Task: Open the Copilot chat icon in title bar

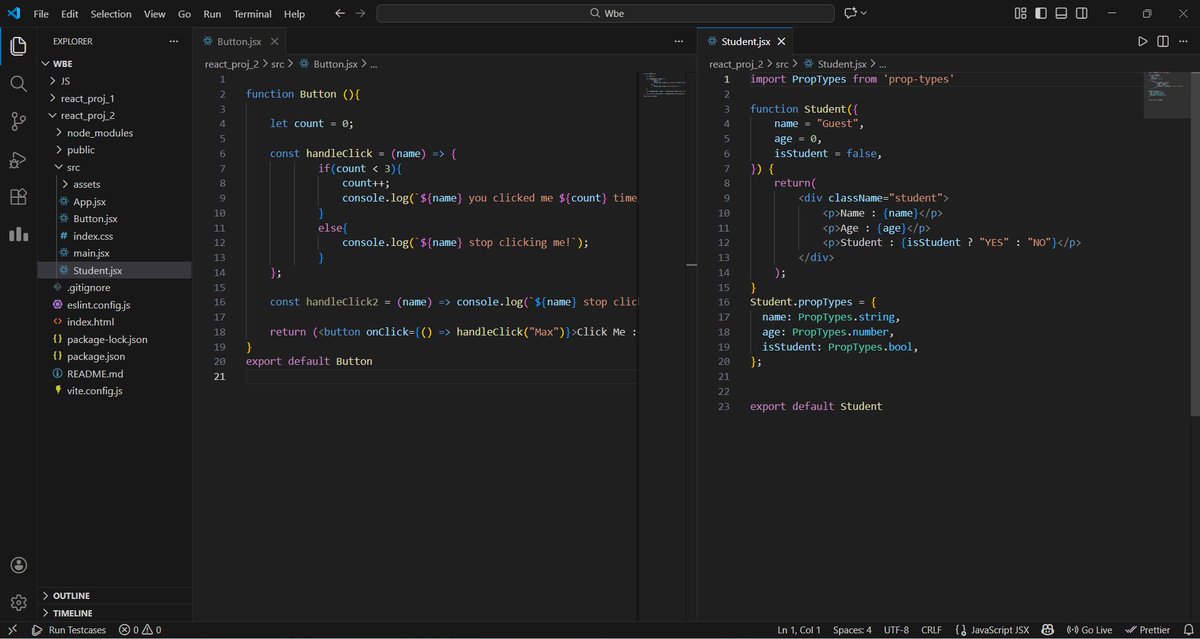Action: click(x=850, y=14)
